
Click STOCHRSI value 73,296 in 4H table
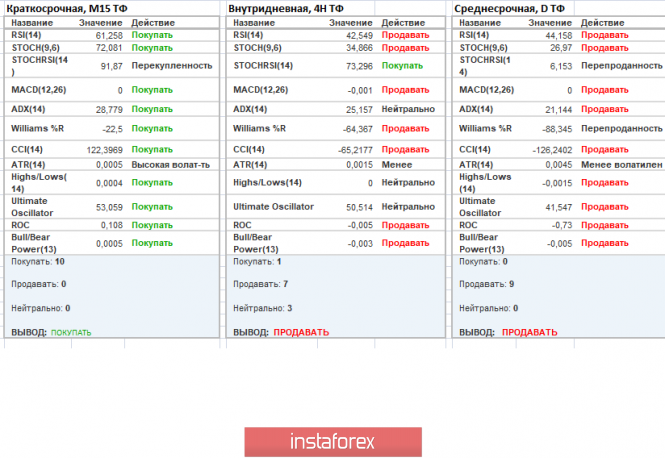click(359, 66)
